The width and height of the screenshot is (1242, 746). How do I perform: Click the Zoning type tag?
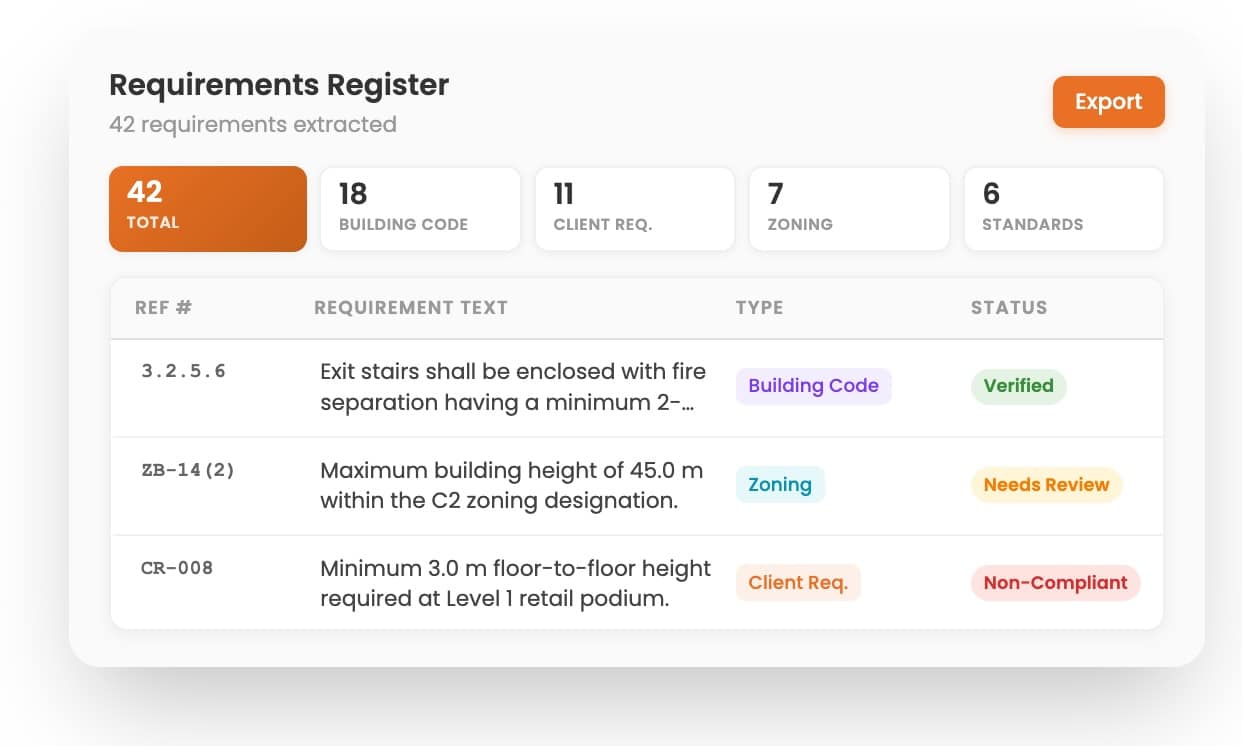[x=780, y=485]
